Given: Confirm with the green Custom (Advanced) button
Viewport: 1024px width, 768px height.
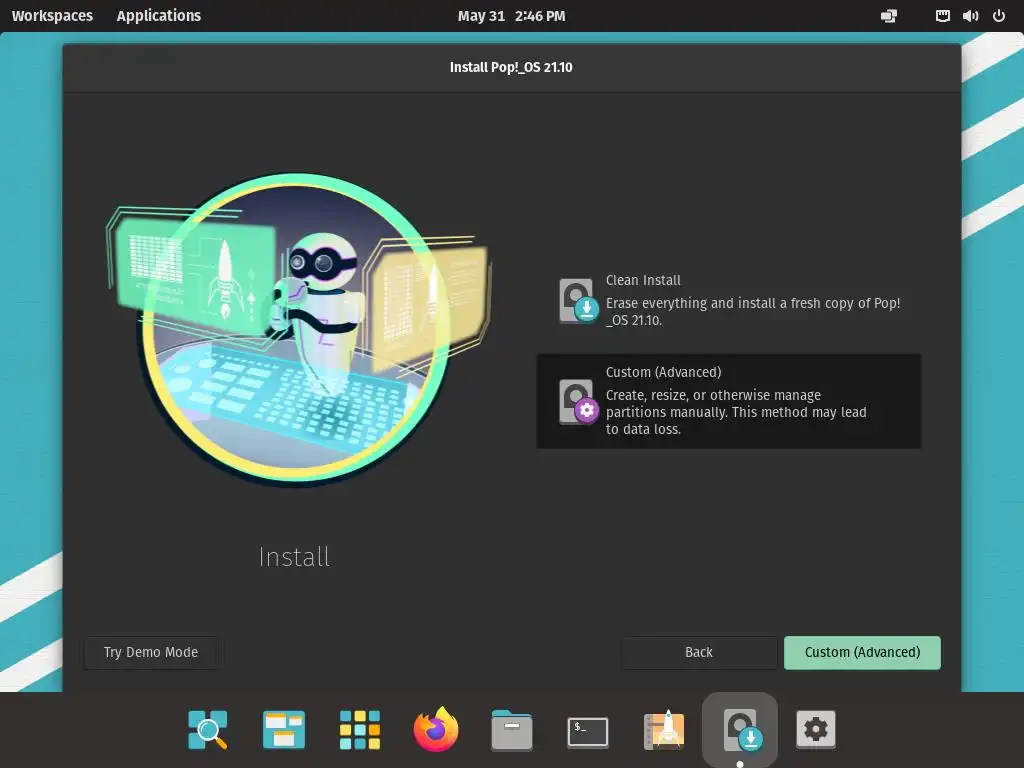Looking at the screenshot, I should [x=862, y=652].
